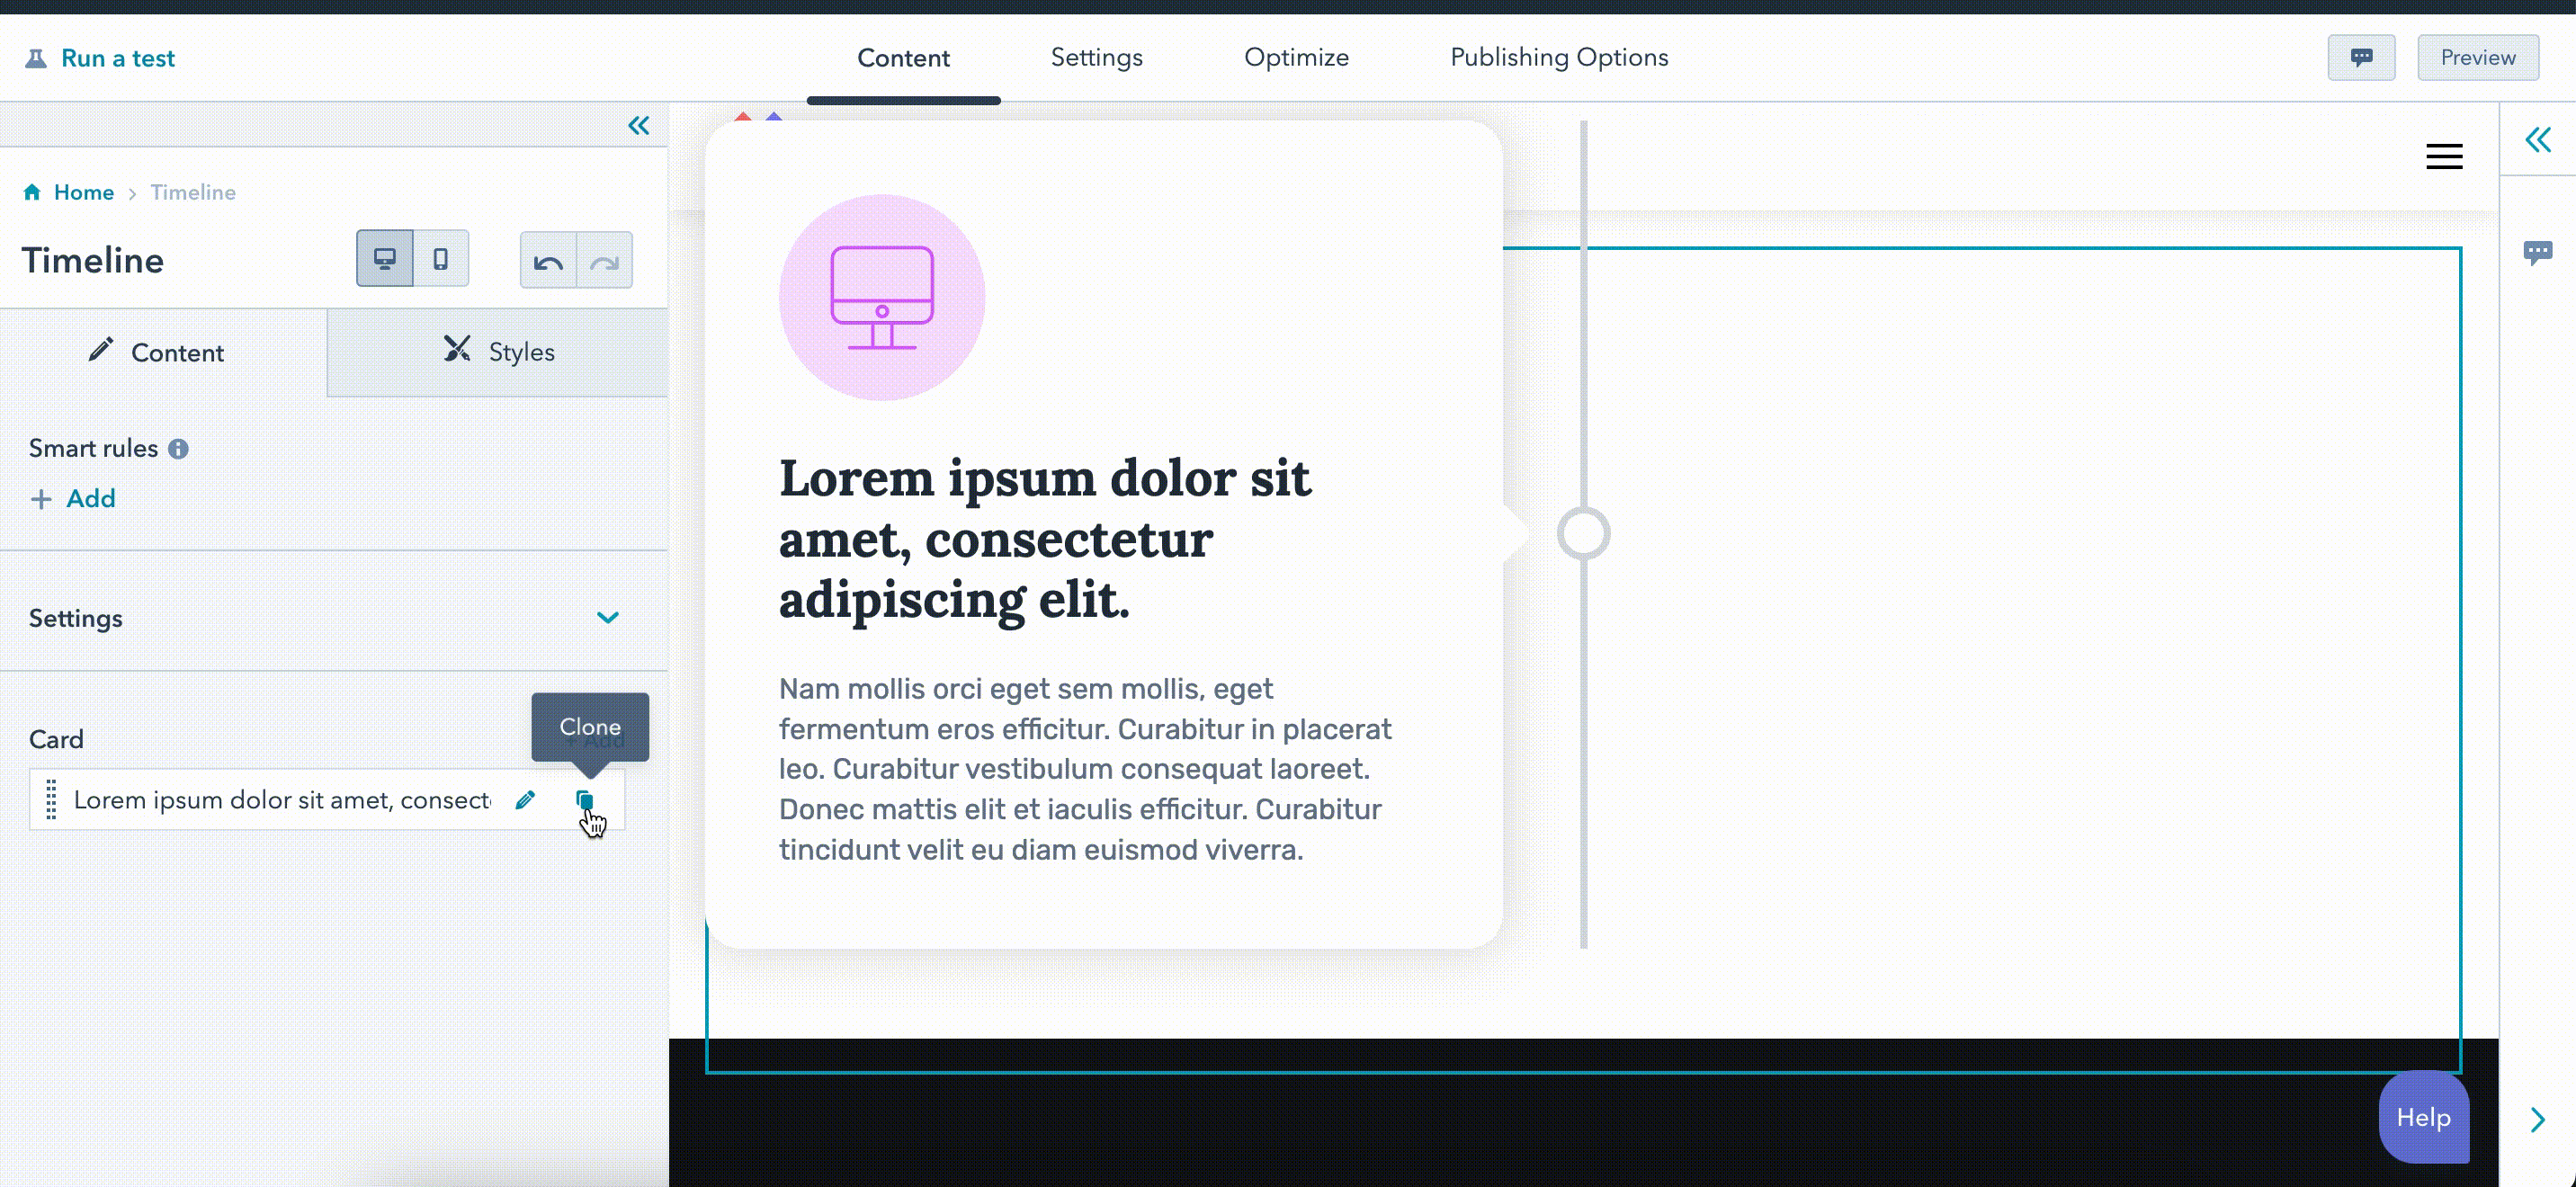
Task: Open comments via header chat bubble button
Action: (x=2361, y=58)
